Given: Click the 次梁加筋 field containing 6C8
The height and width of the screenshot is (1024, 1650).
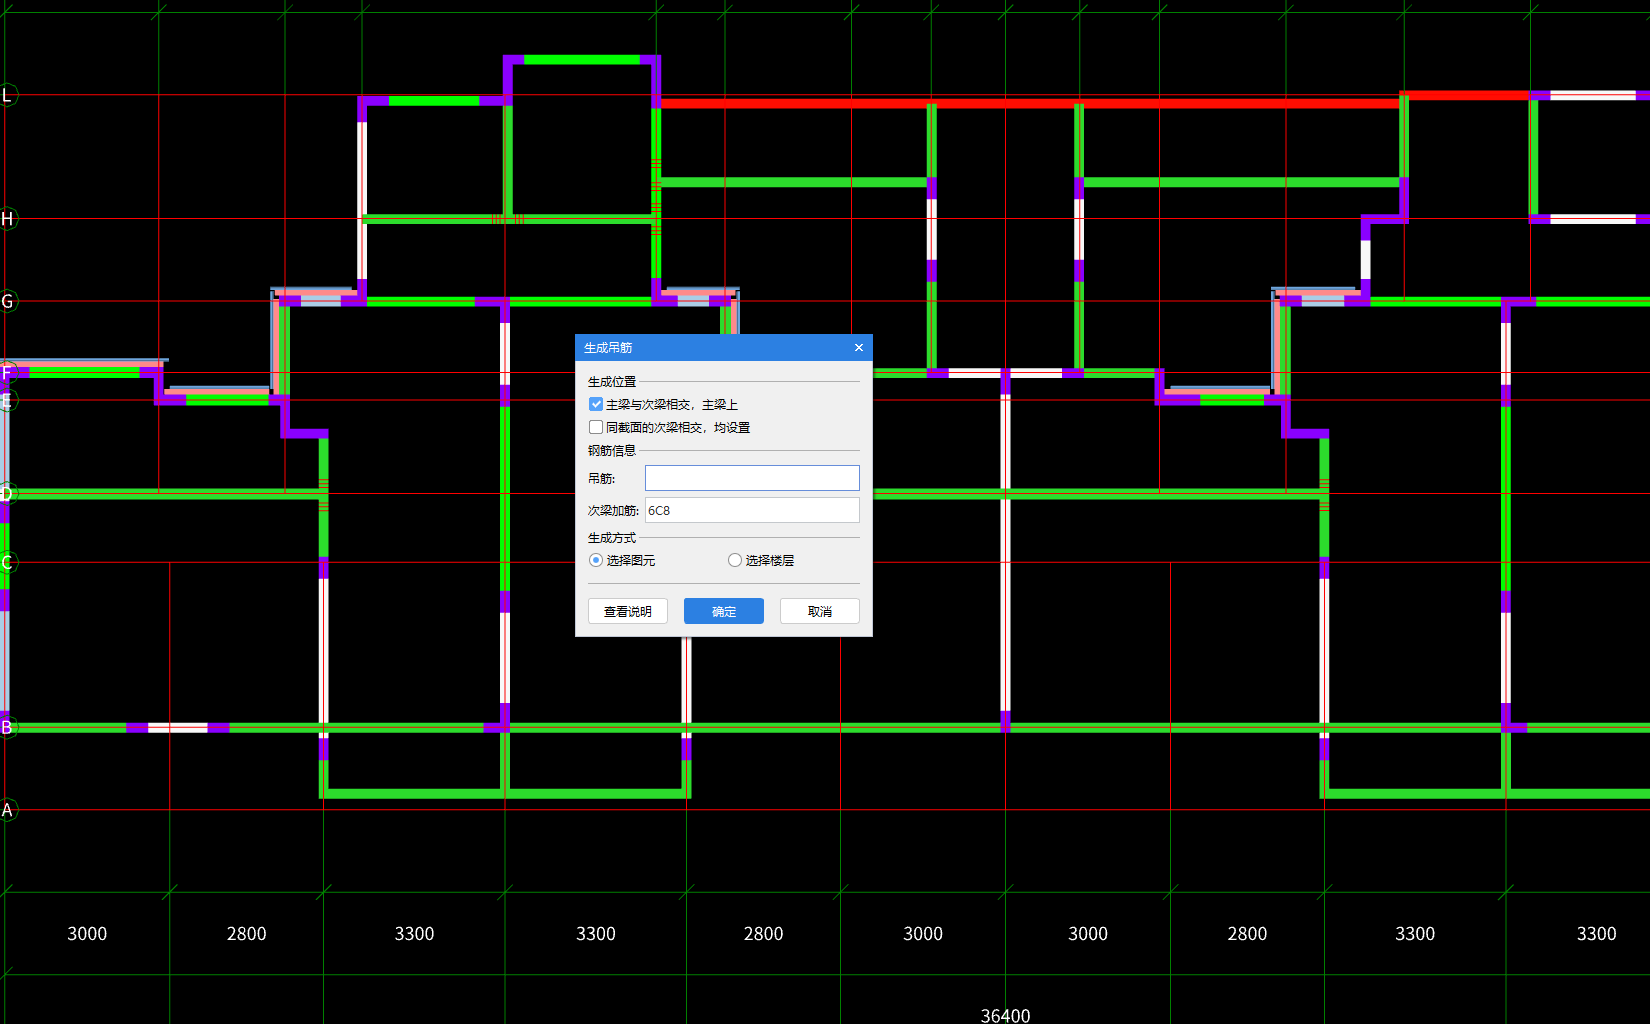Looking at the screenshot, I should coord(752,510).
